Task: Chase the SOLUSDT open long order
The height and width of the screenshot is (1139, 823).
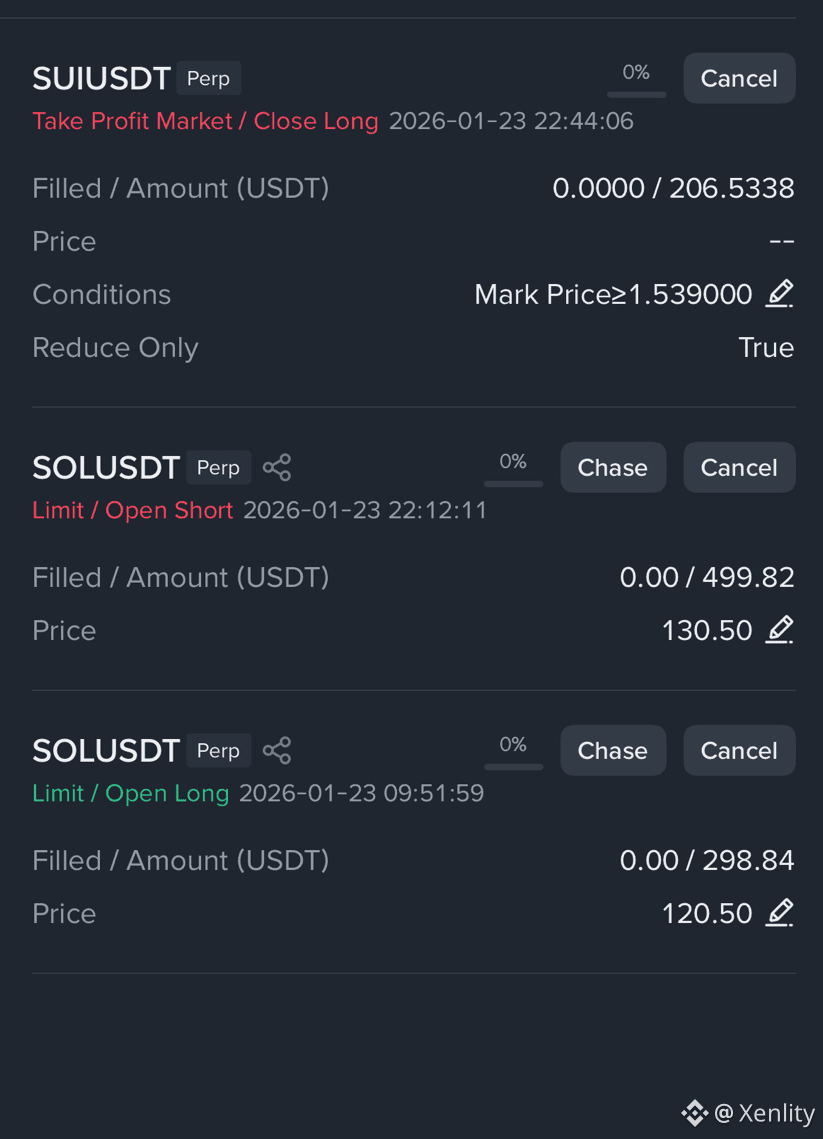Action: [x=612, y=750]
